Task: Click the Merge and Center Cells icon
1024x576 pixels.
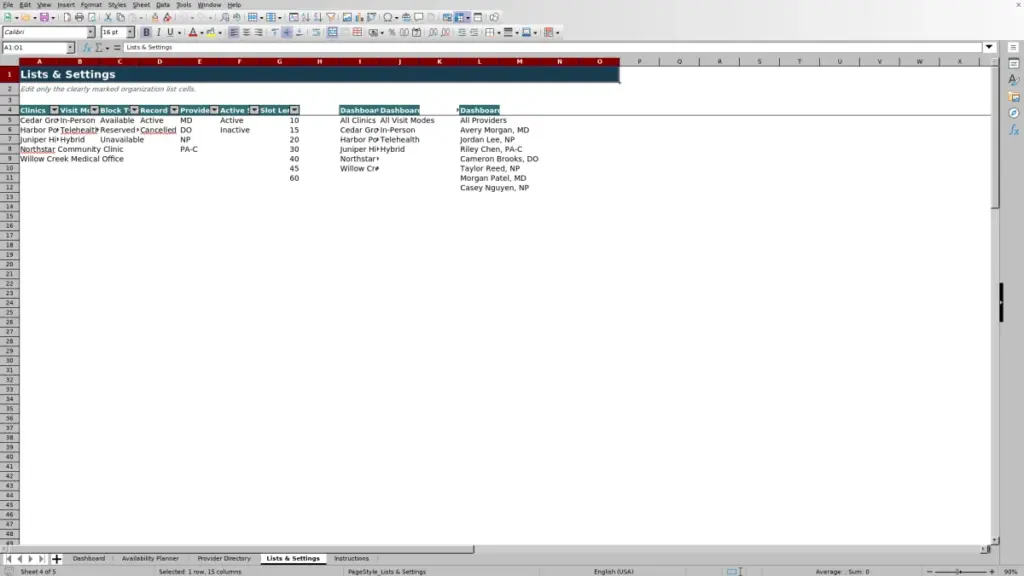Action: point(332,33)
